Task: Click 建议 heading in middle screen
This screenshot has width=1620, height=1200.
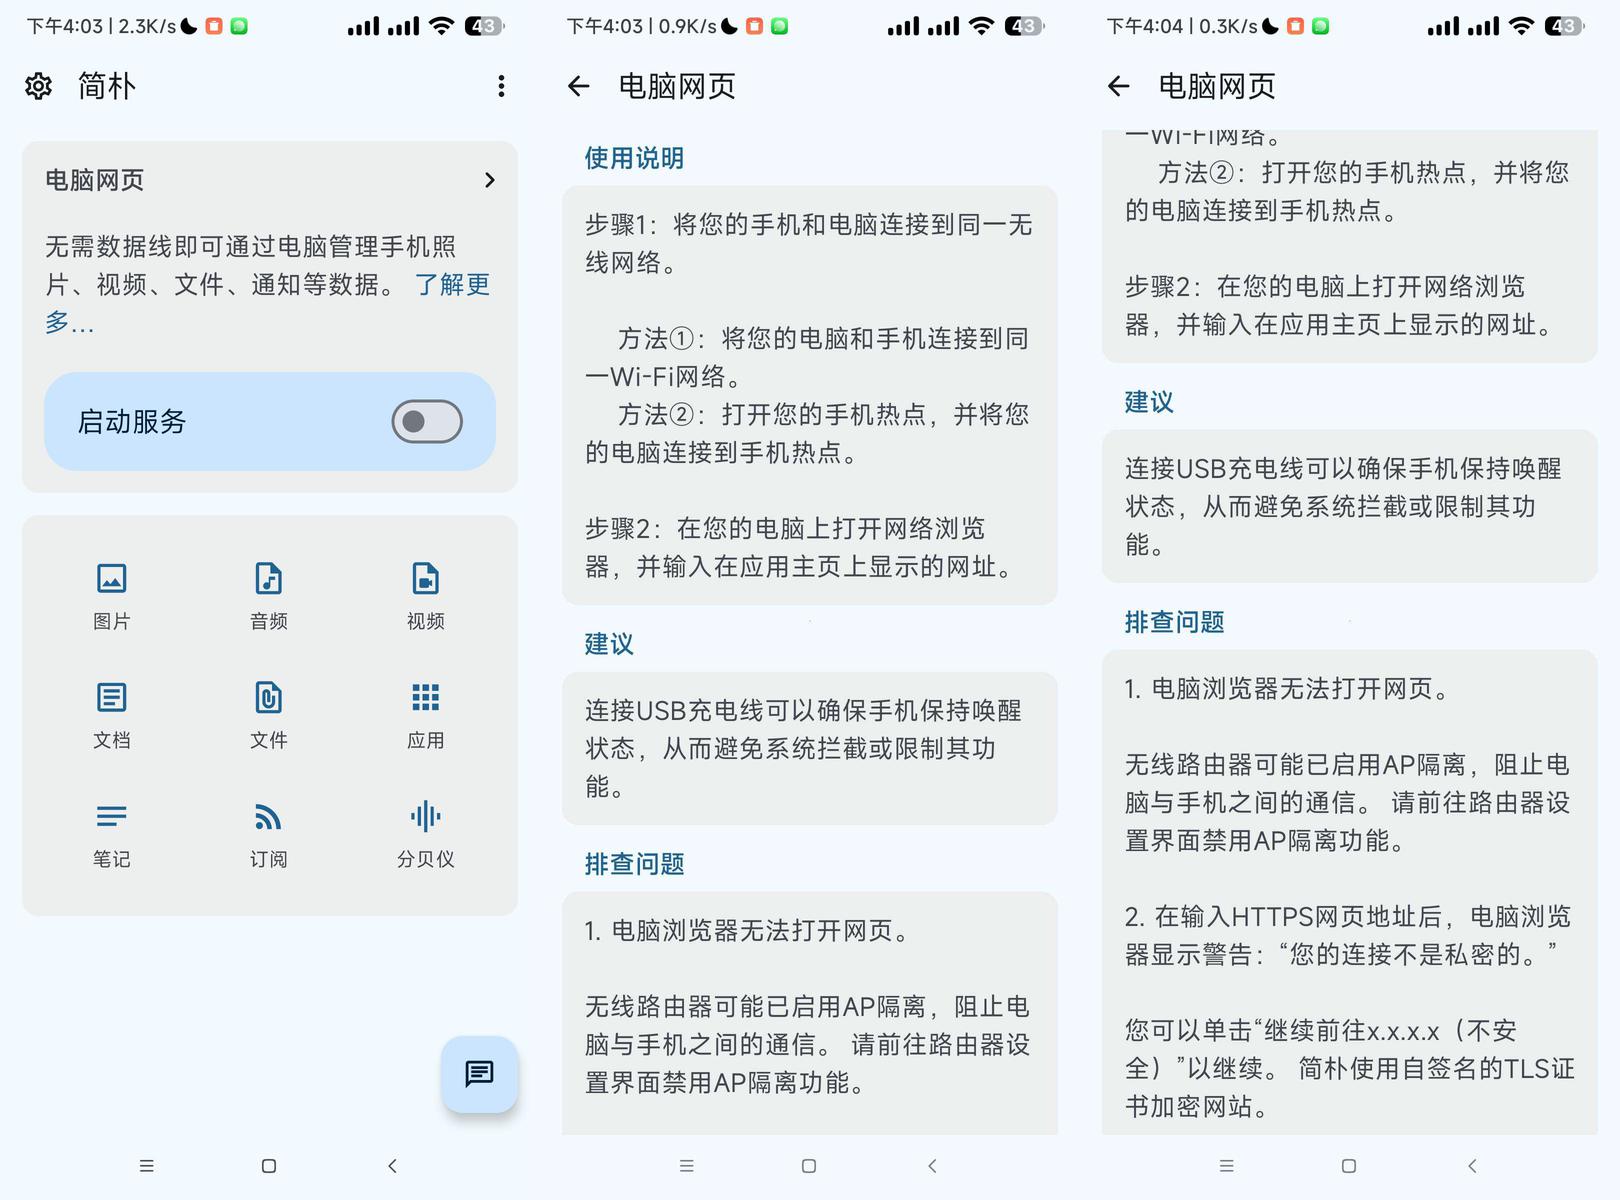Action: point(609,644)
